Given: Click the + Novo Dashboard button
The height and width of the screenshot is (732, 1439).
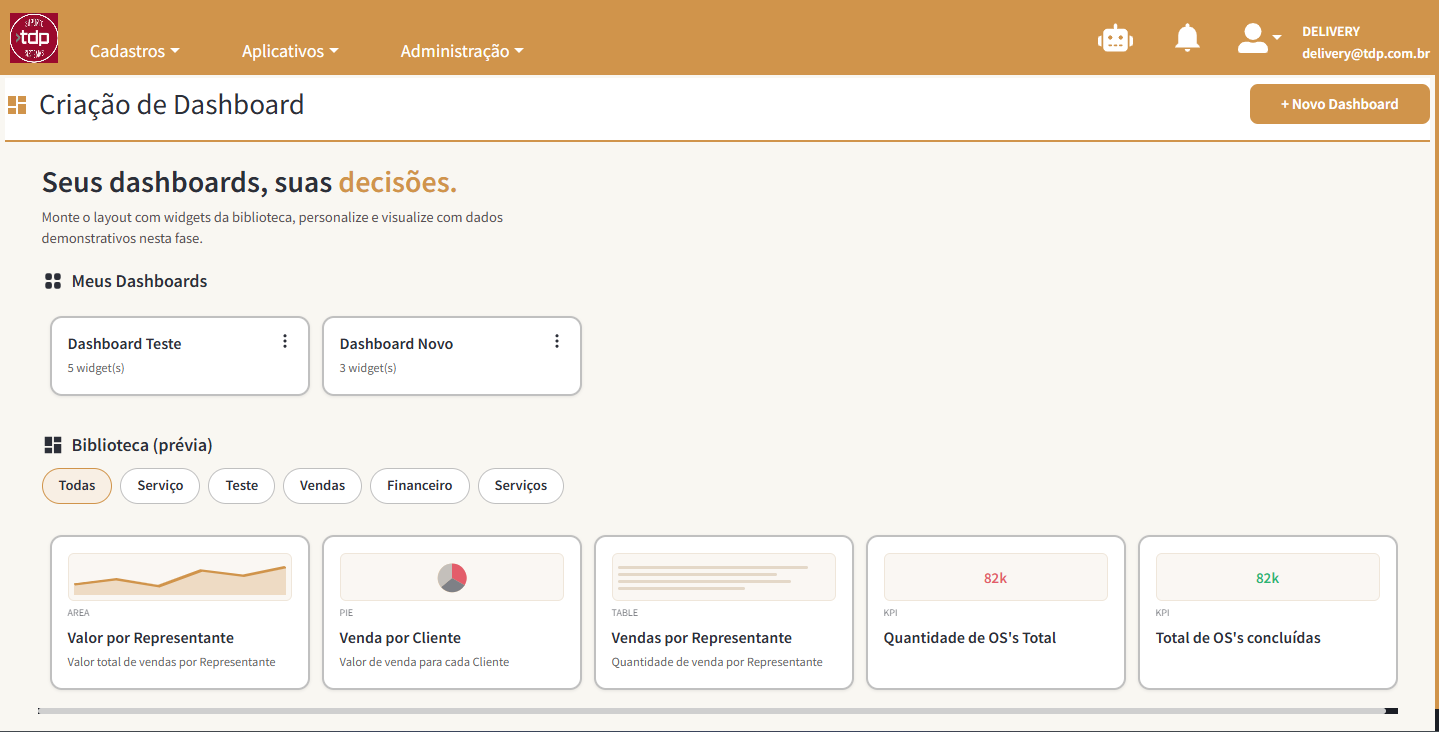Looking at the screenshot, I should pyautogui.click(x=1340, y=104).
